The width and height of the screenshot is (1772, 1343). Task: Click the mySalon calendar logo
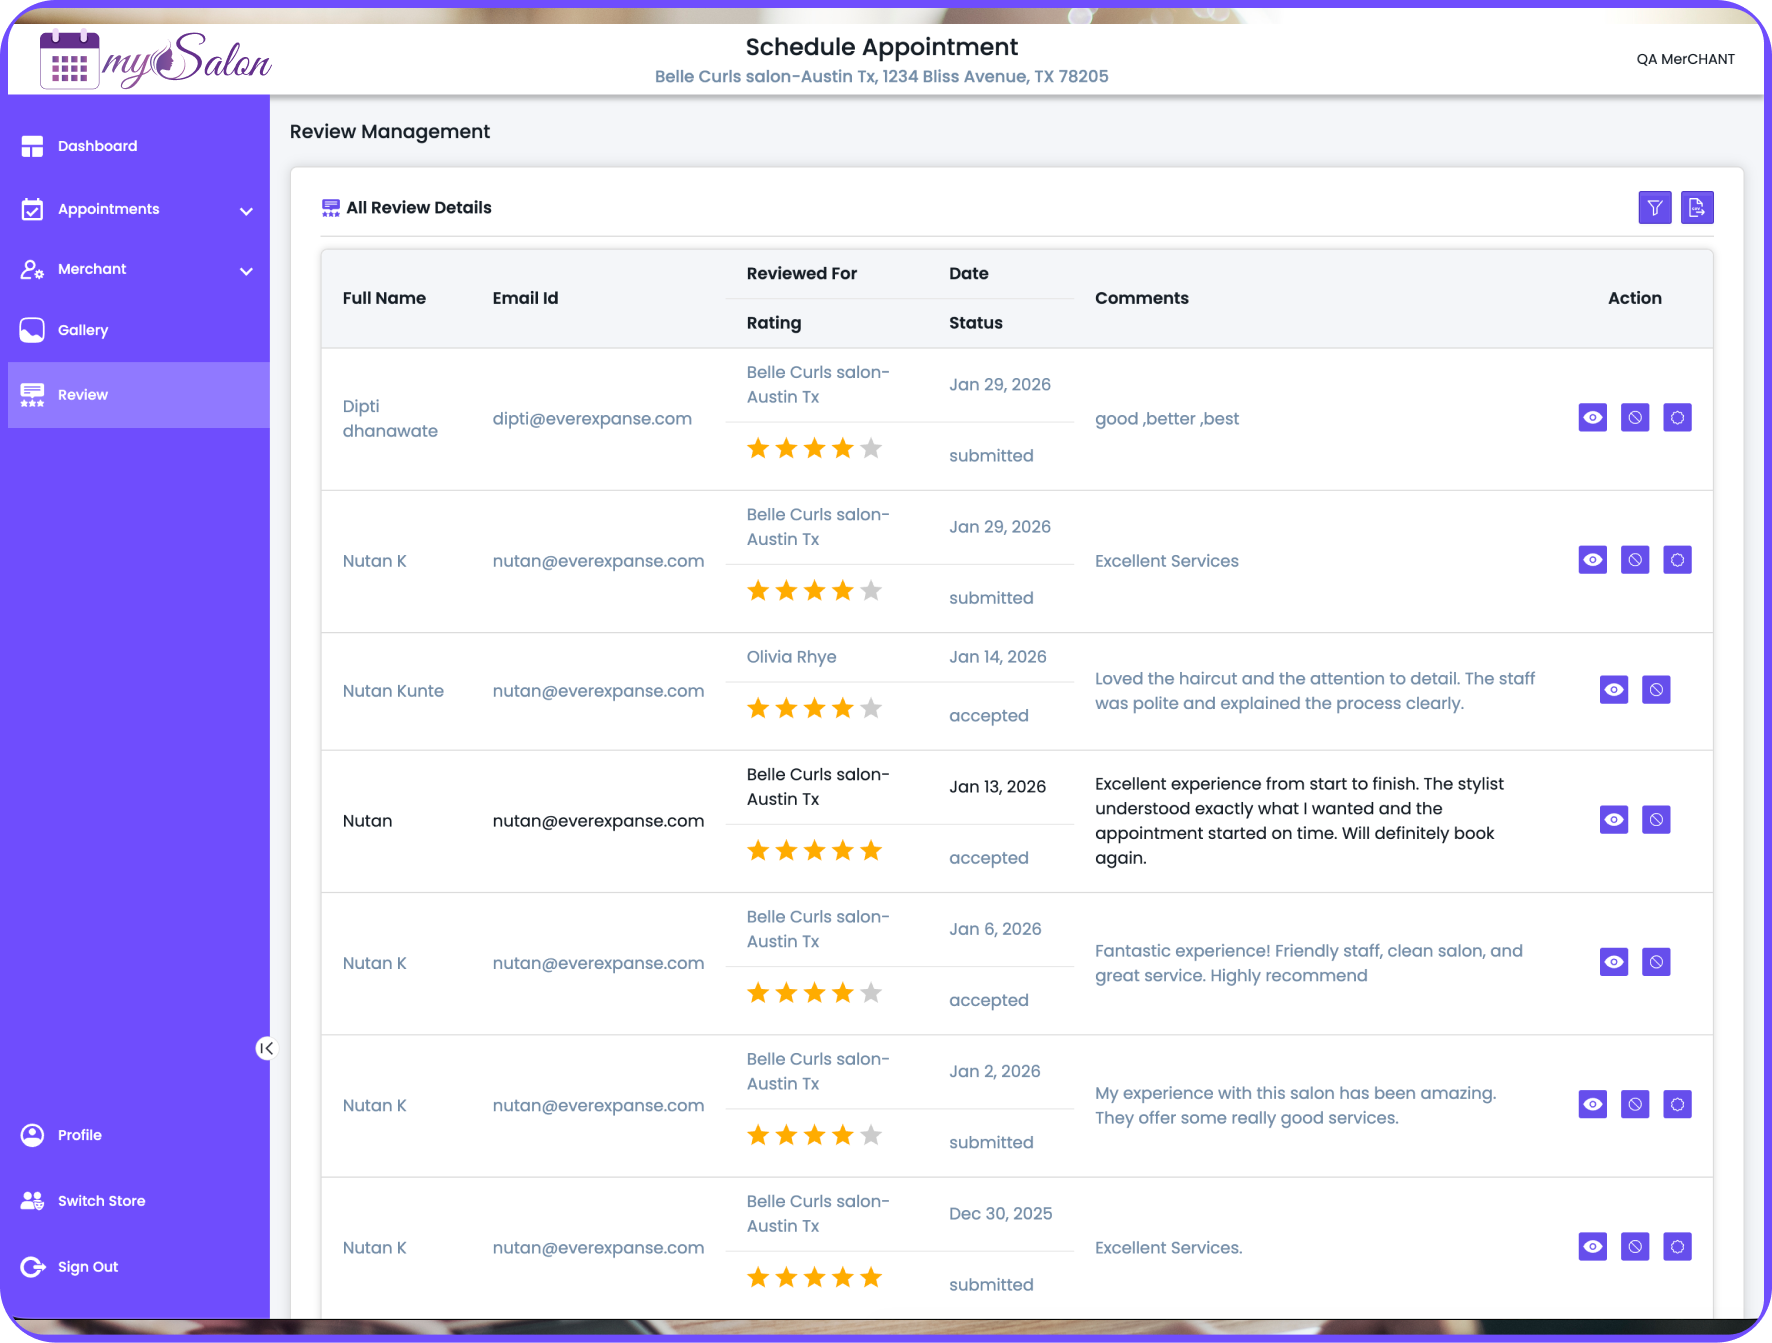pos(68,59)
